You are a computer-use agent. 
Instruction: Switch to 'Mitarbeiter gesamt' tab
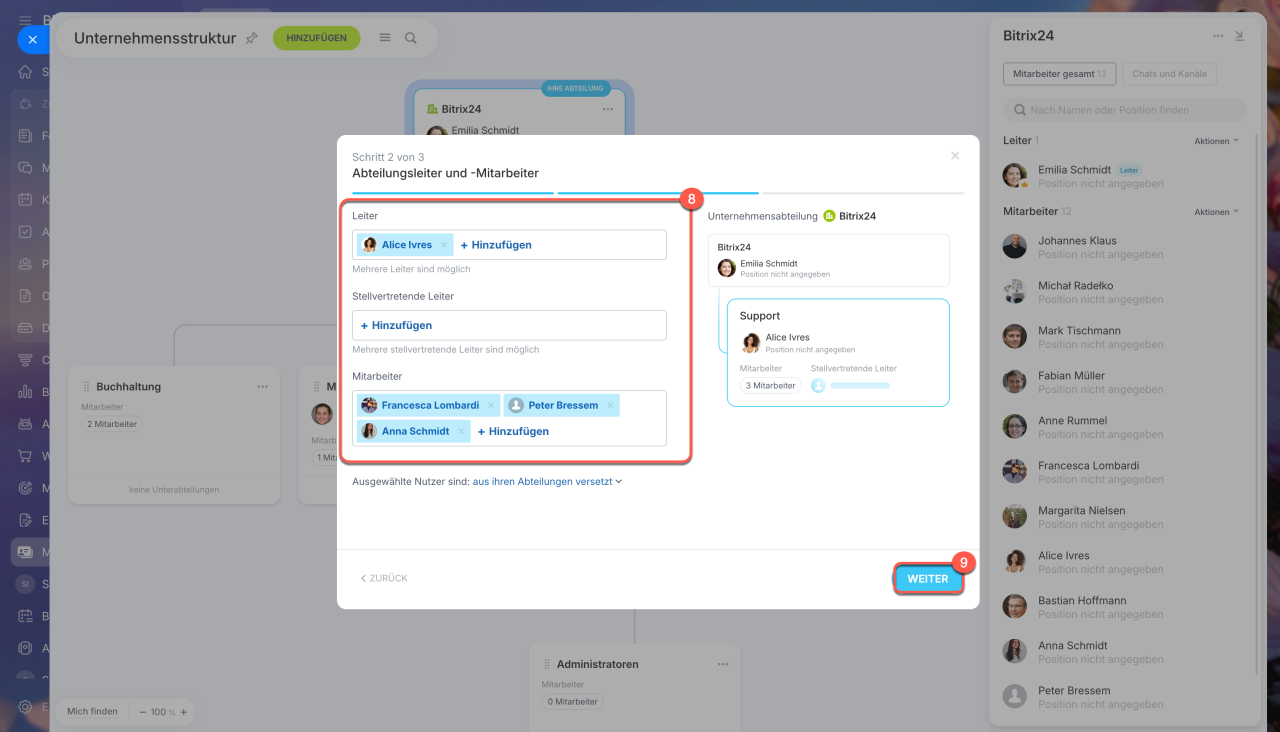[1059, 74]
